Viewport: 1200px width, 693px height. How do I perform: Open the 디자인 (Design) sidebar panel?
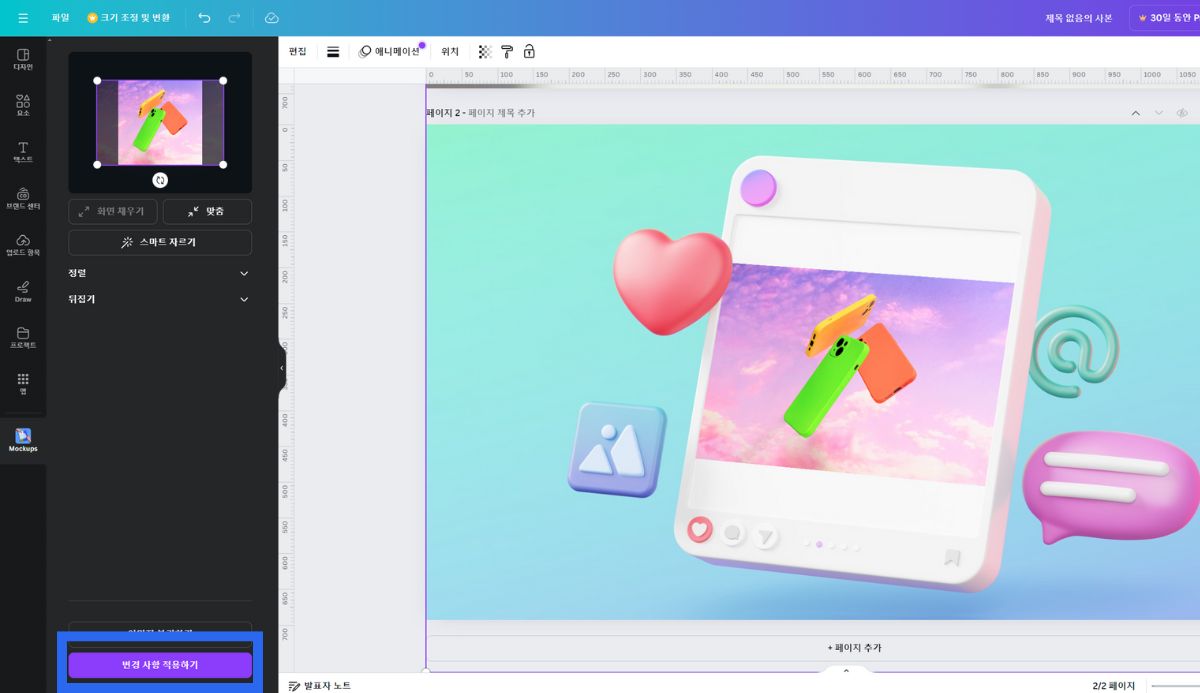pos(23,59)
